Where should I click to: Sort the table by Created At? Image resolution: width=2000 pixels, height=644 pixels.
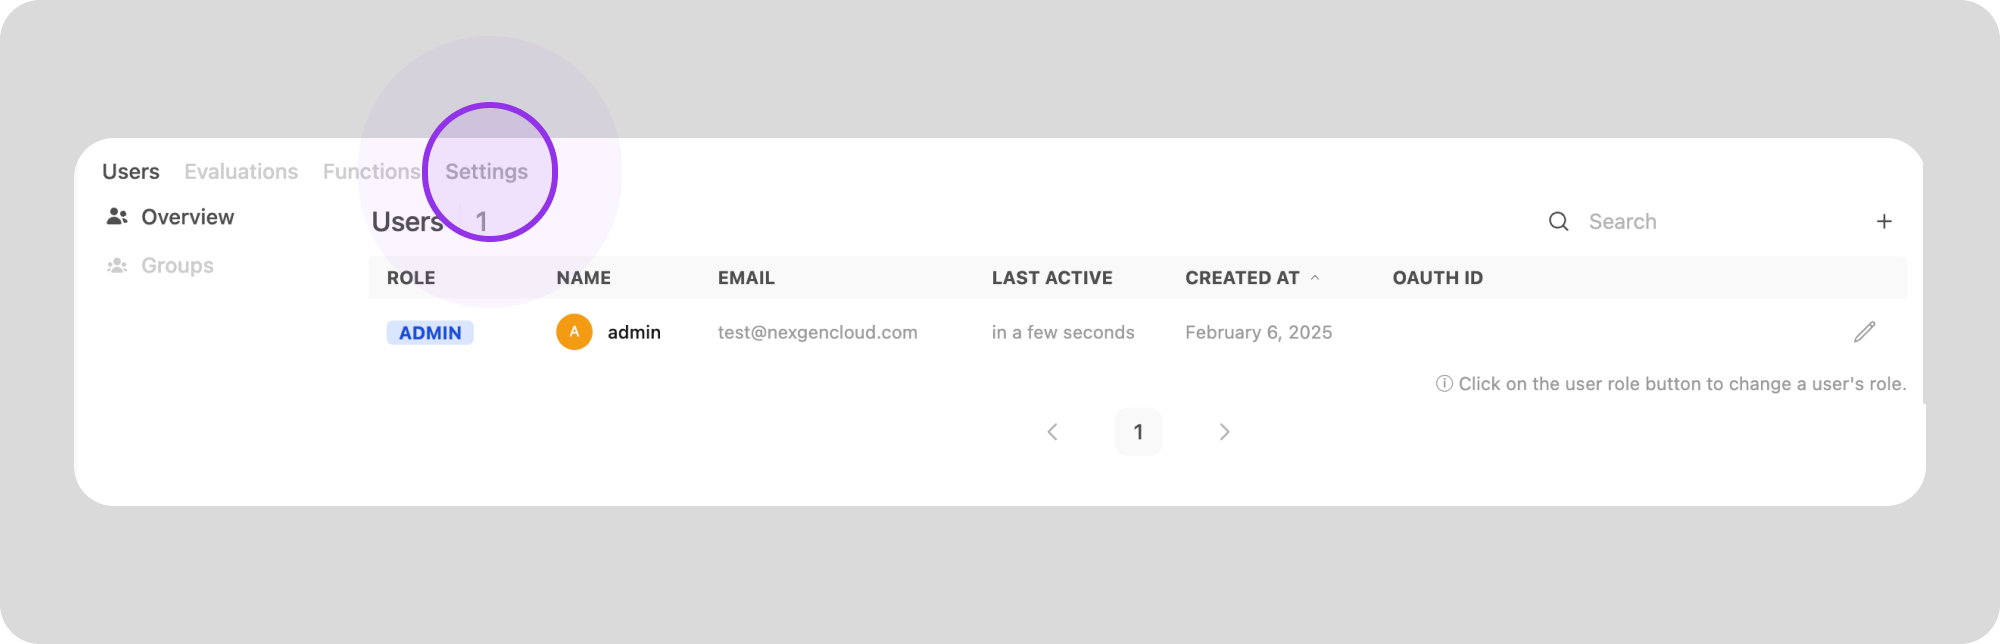tap(1242, 278)
